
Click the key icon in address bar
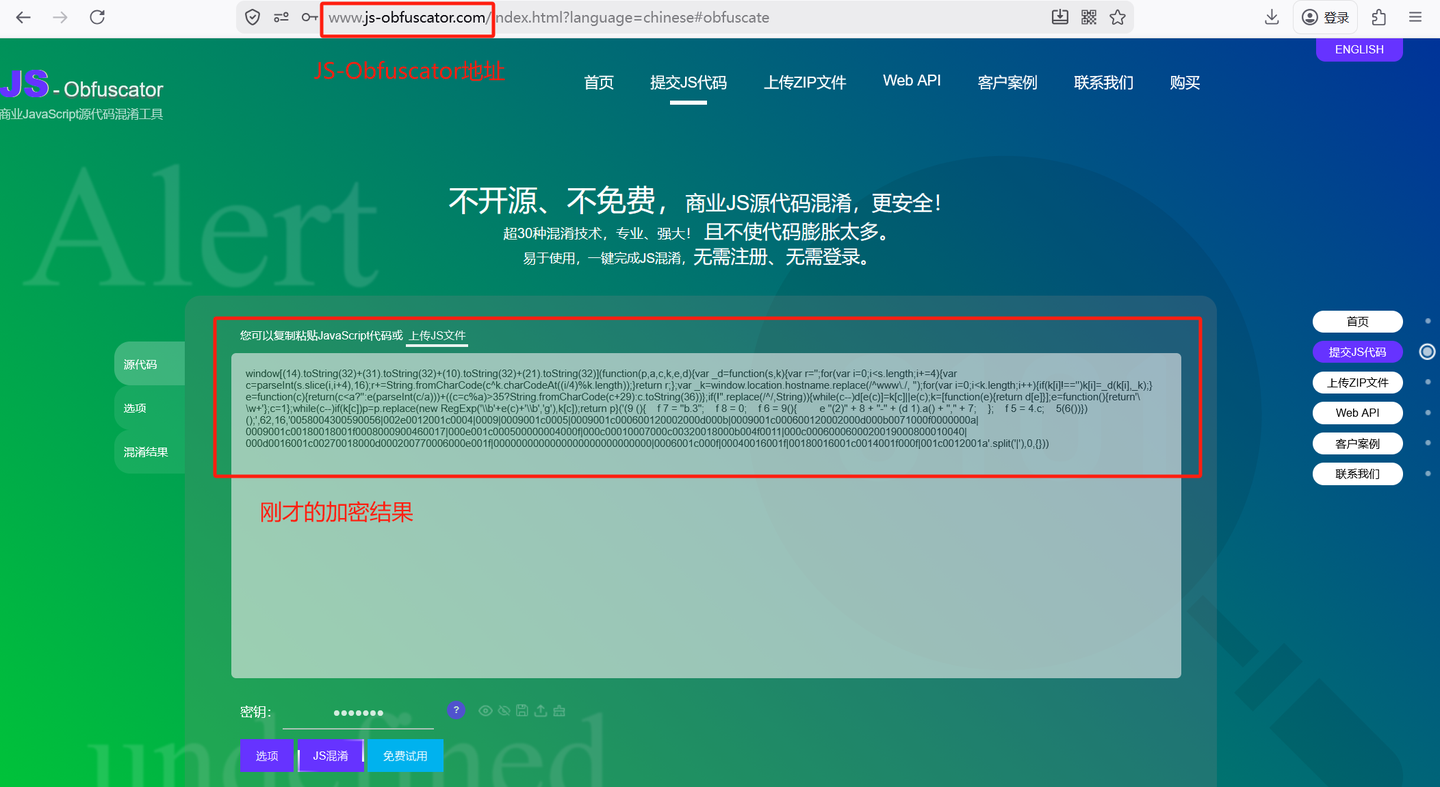(x=309, y=17)
